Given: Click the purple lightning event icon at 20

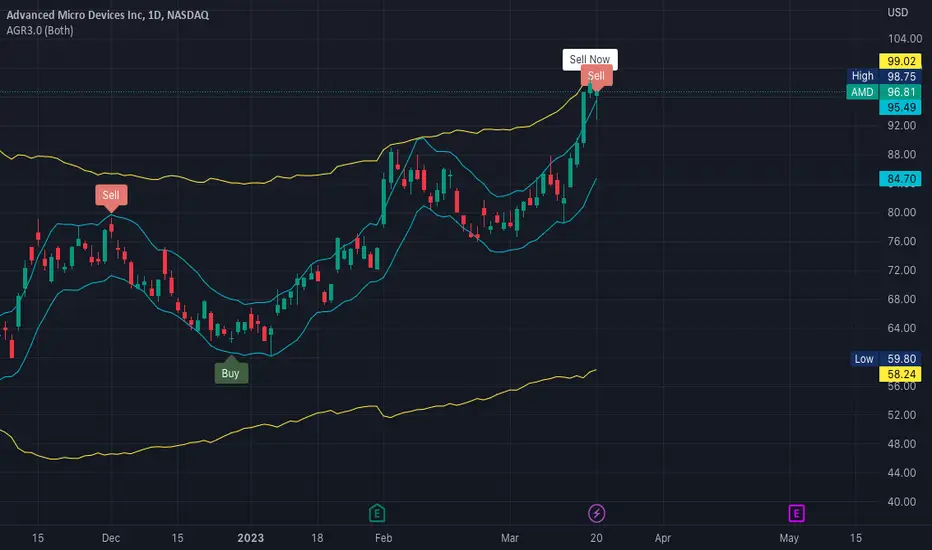Looking at the screenshot, I should (596, 513).
